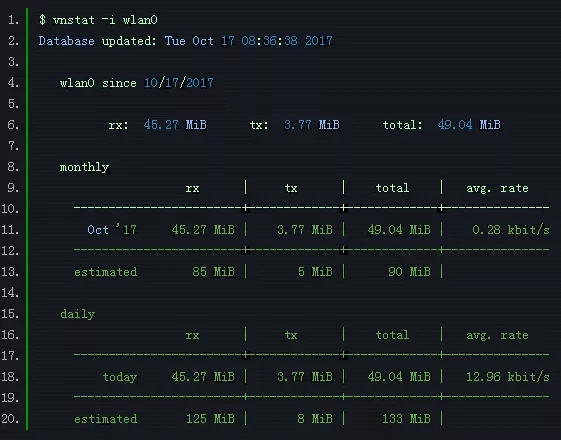Image resolution: width=561 pixels, height=440 pixels.
Task: Click the total 49.04 MiB summary value
Action: click(x=469, y=125)
